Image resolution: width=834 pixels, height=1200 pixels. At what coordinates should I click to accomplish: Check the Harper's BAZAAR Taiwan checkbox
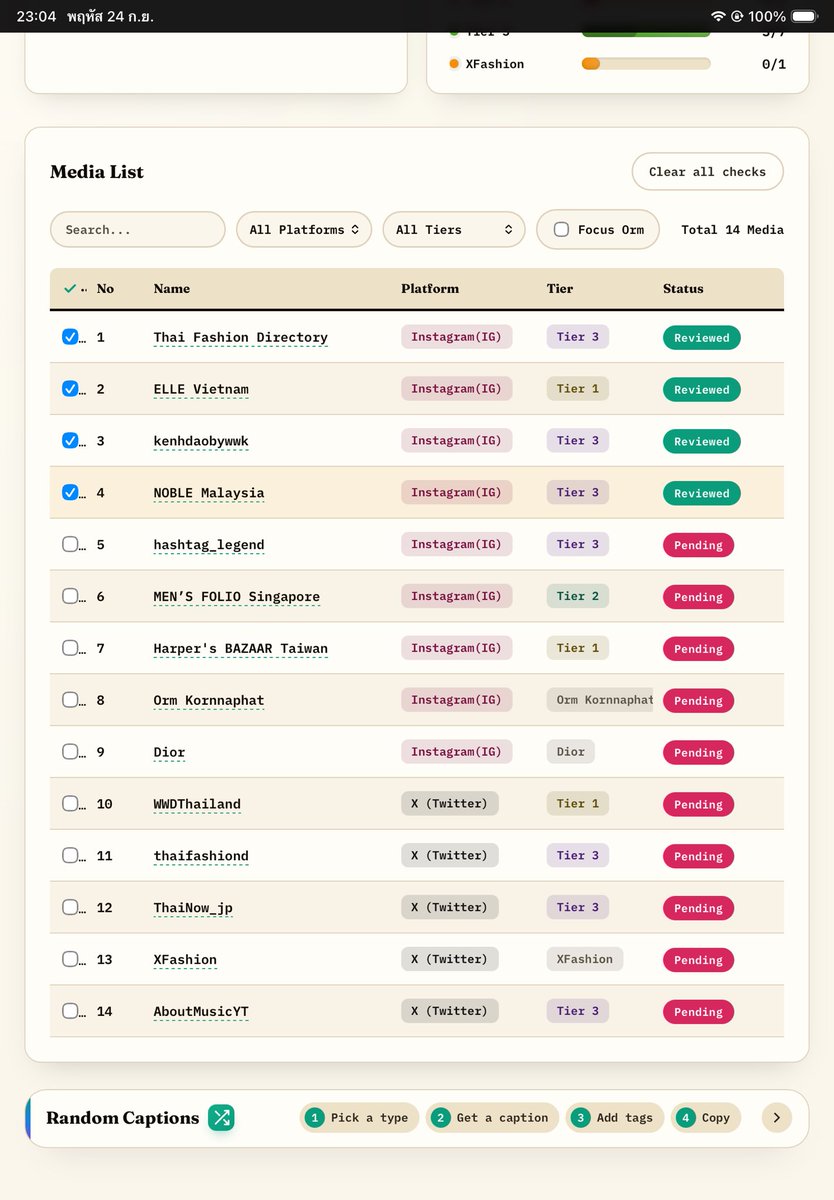pyautogui.click(x=70, y=649)
